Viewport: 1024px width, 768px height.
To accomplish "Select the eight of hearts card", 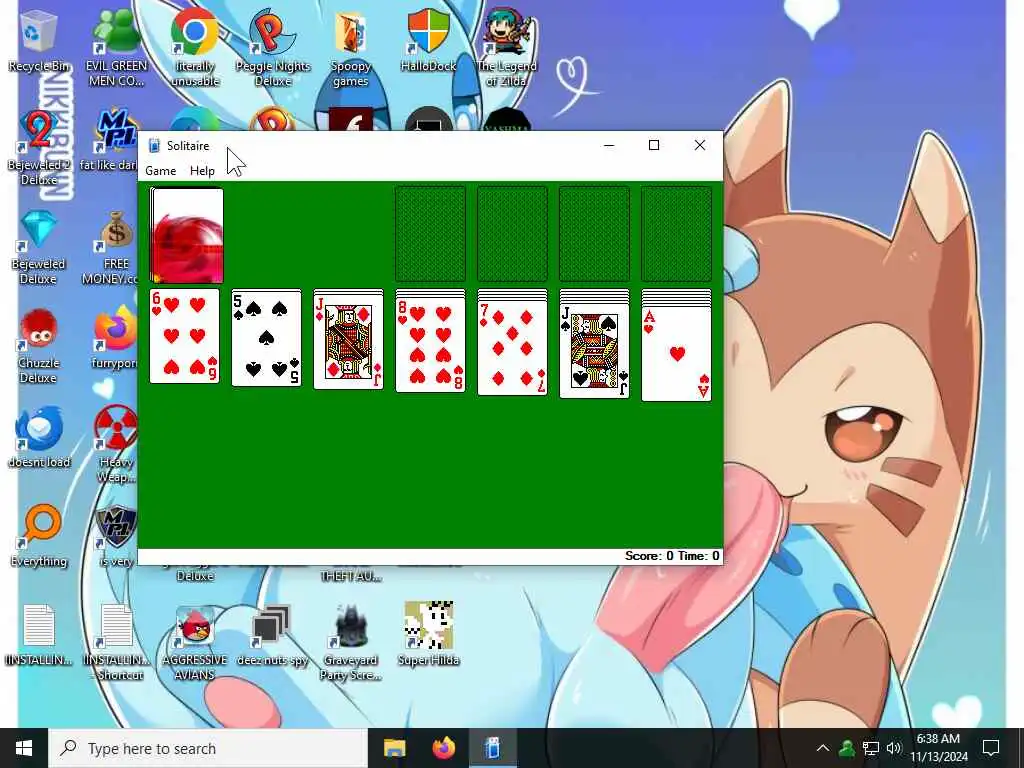I will (x=430, y=344).
